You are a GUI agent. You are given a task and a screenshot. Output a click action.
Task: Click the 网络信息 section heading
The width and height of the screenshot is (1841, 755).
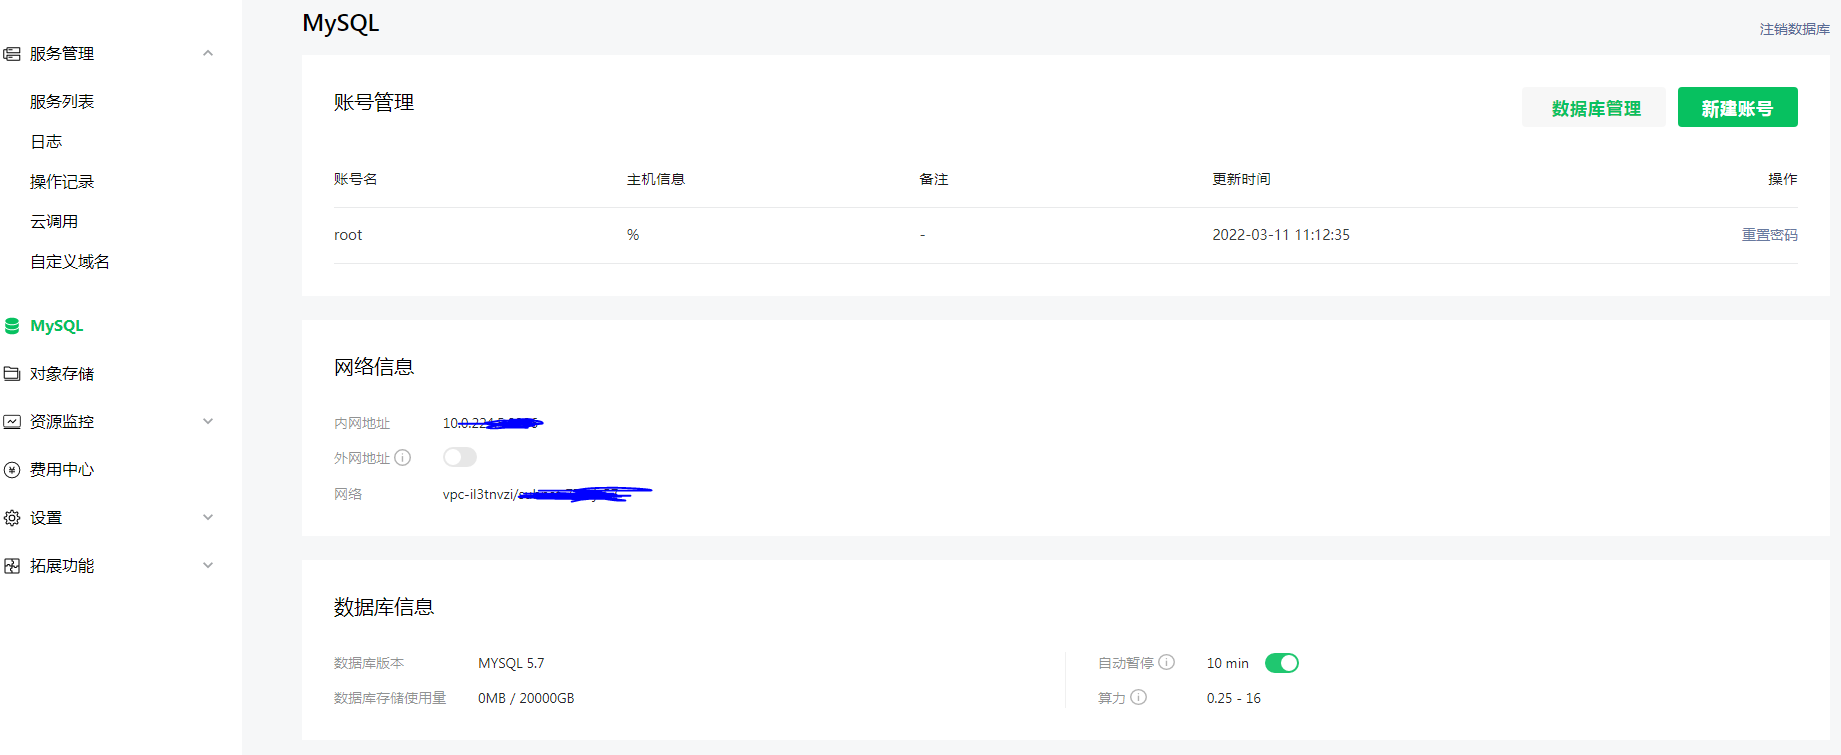pos(374,367)
